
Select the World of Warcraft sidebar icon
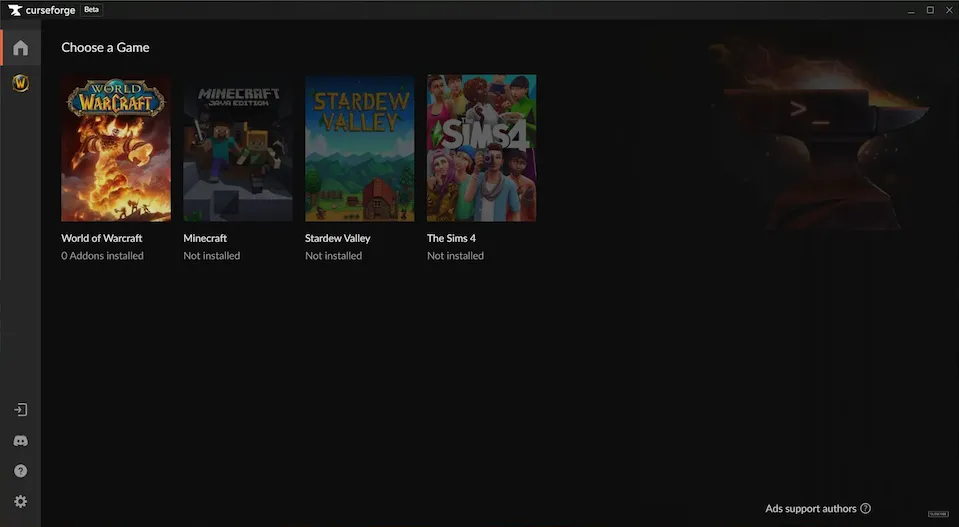20,84
